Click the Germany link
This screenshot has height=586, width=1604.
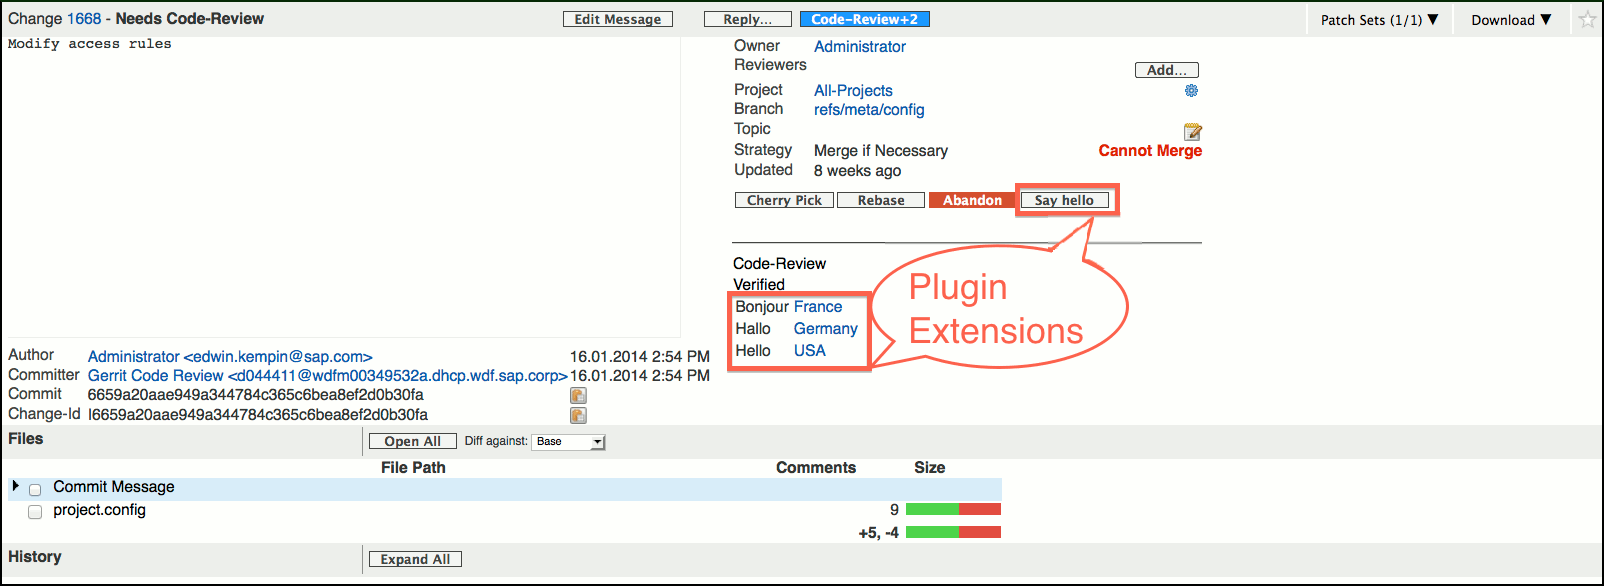pos(825,329)
